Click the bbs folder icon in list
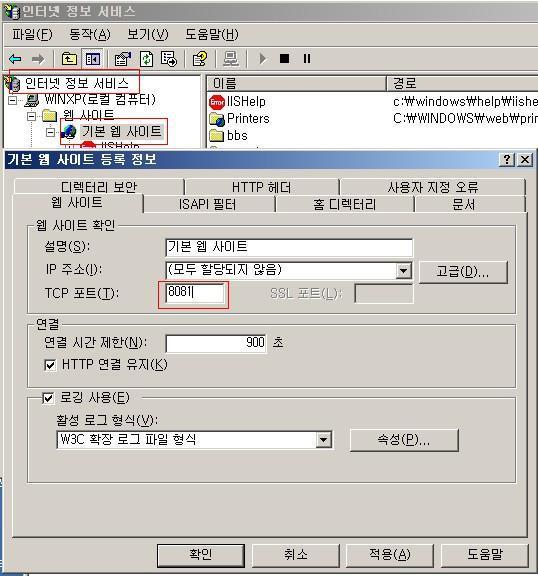This screenshot has width=538, height=576. click(216, 136)
